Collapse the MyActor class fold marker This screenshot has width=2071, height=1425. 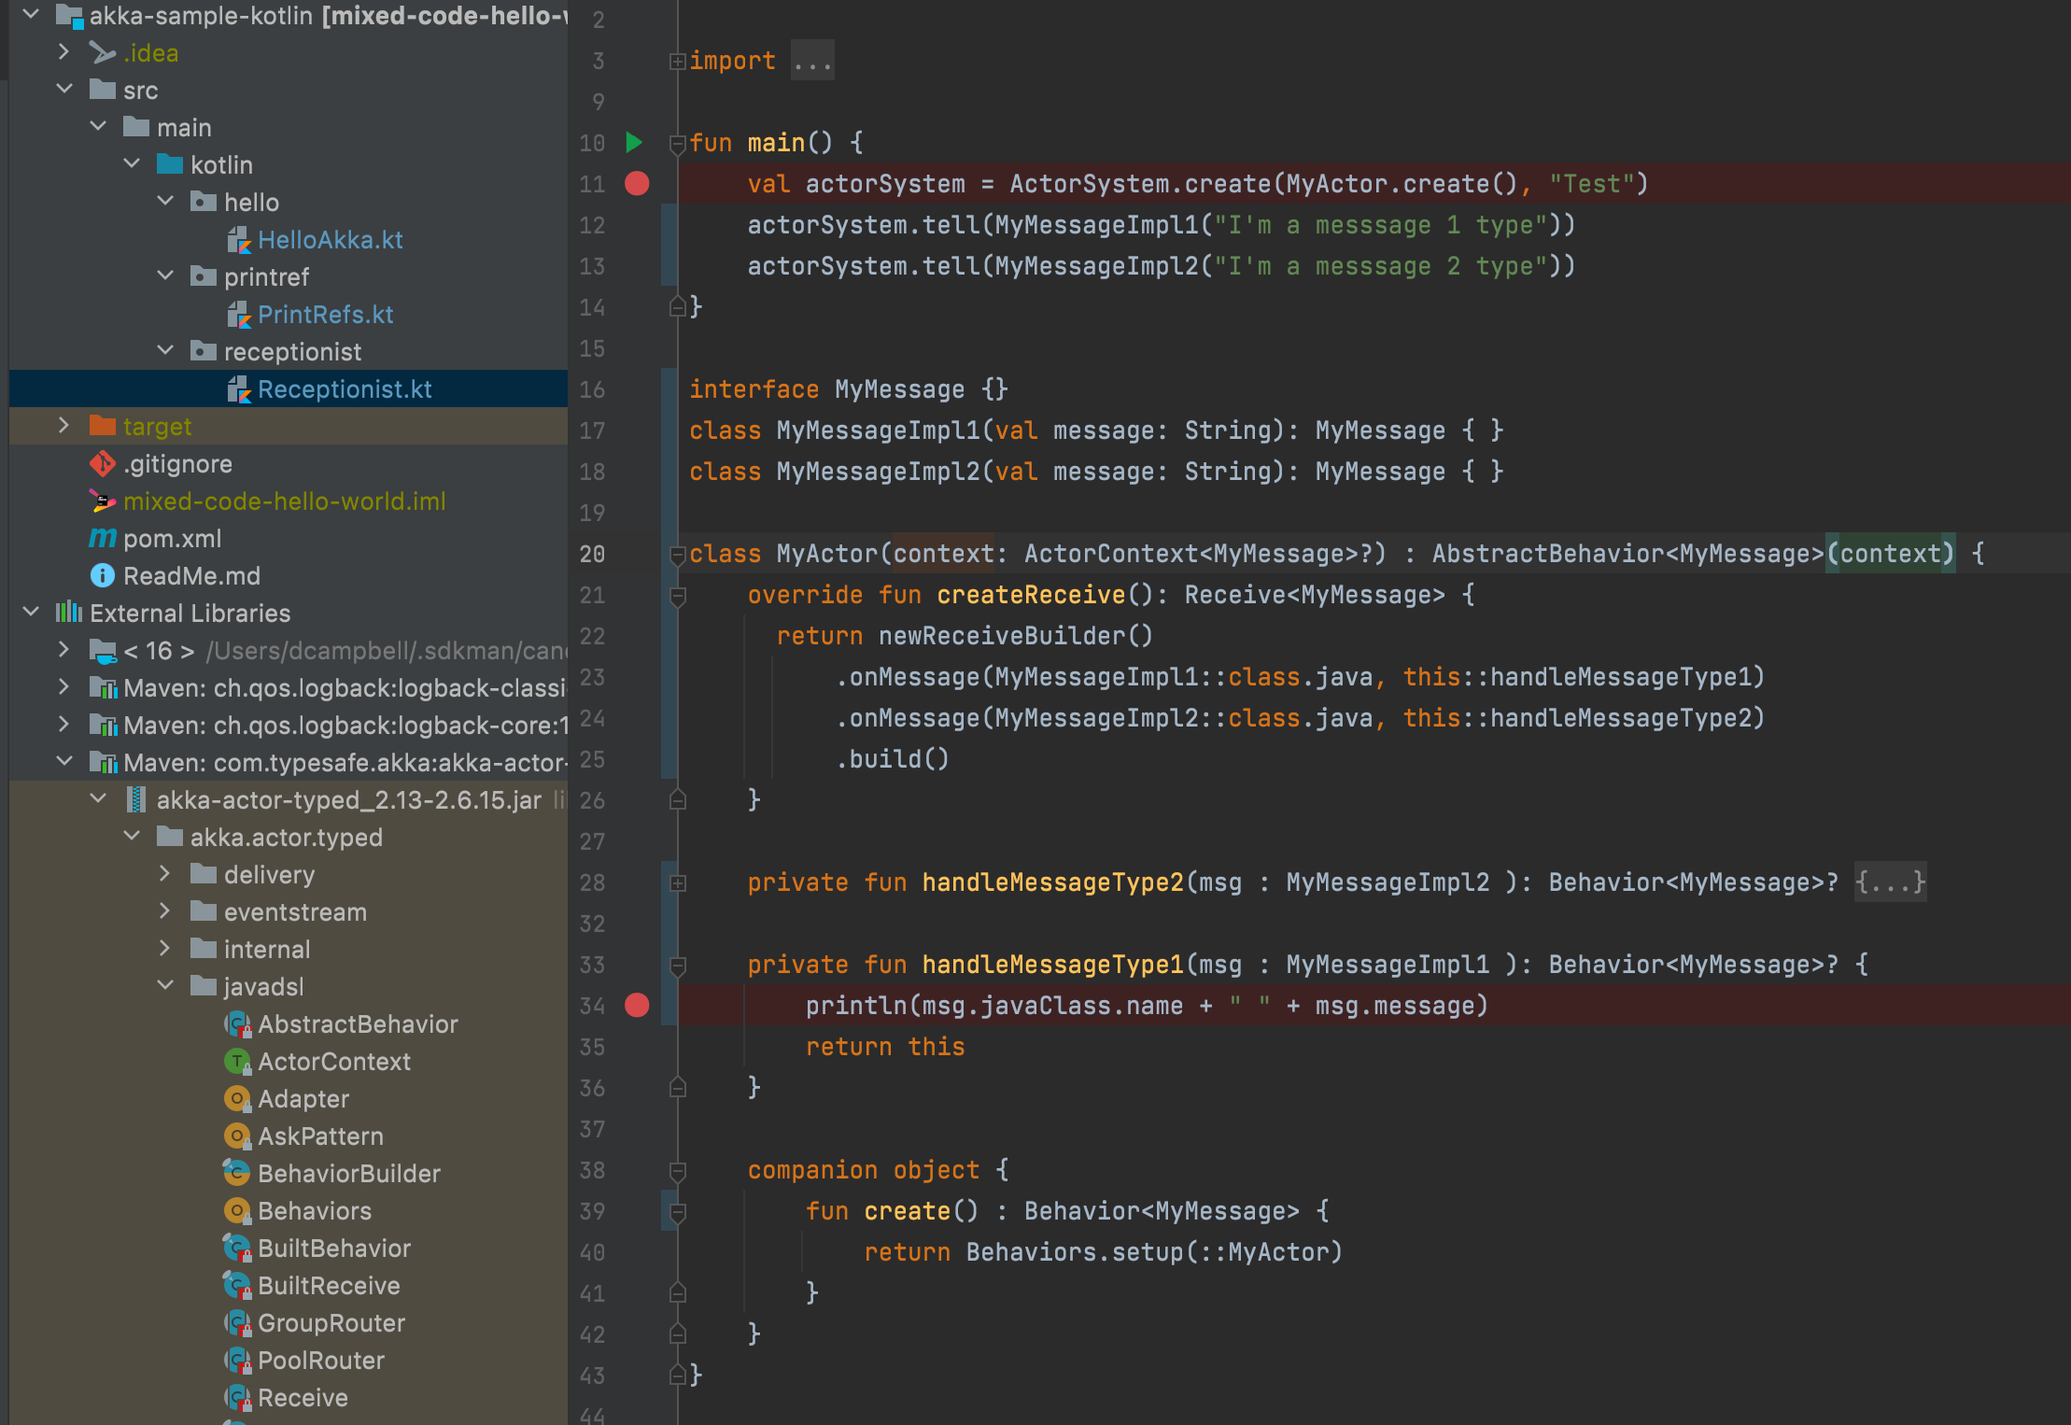(677, 554)
